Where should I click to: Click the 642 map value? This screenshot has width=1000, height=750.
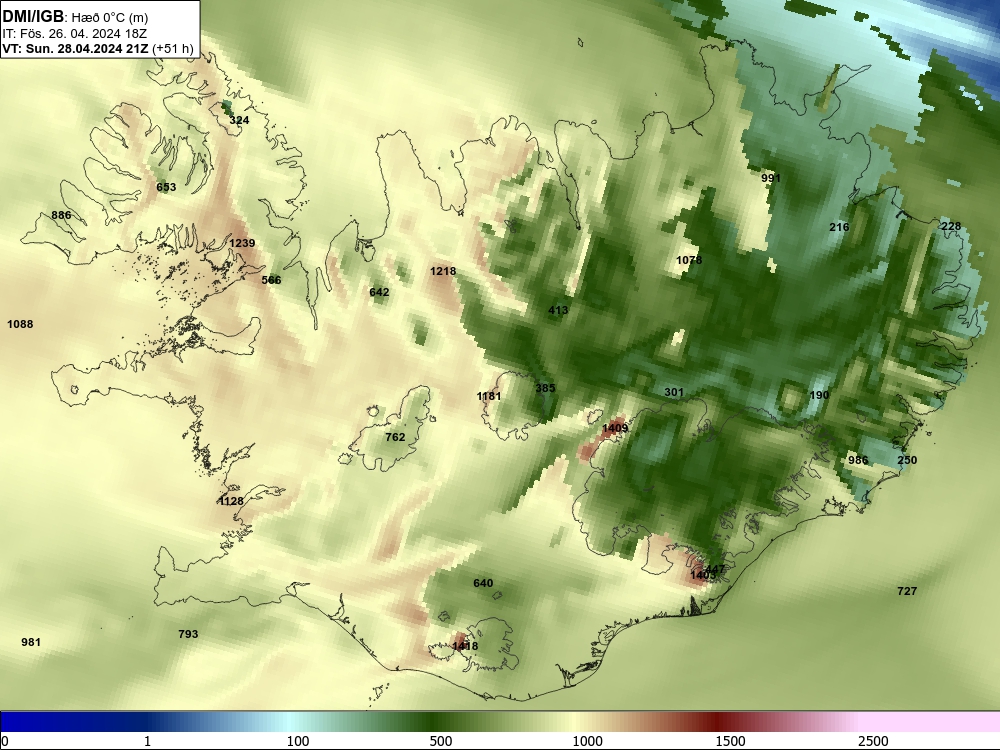click(379, 292)
